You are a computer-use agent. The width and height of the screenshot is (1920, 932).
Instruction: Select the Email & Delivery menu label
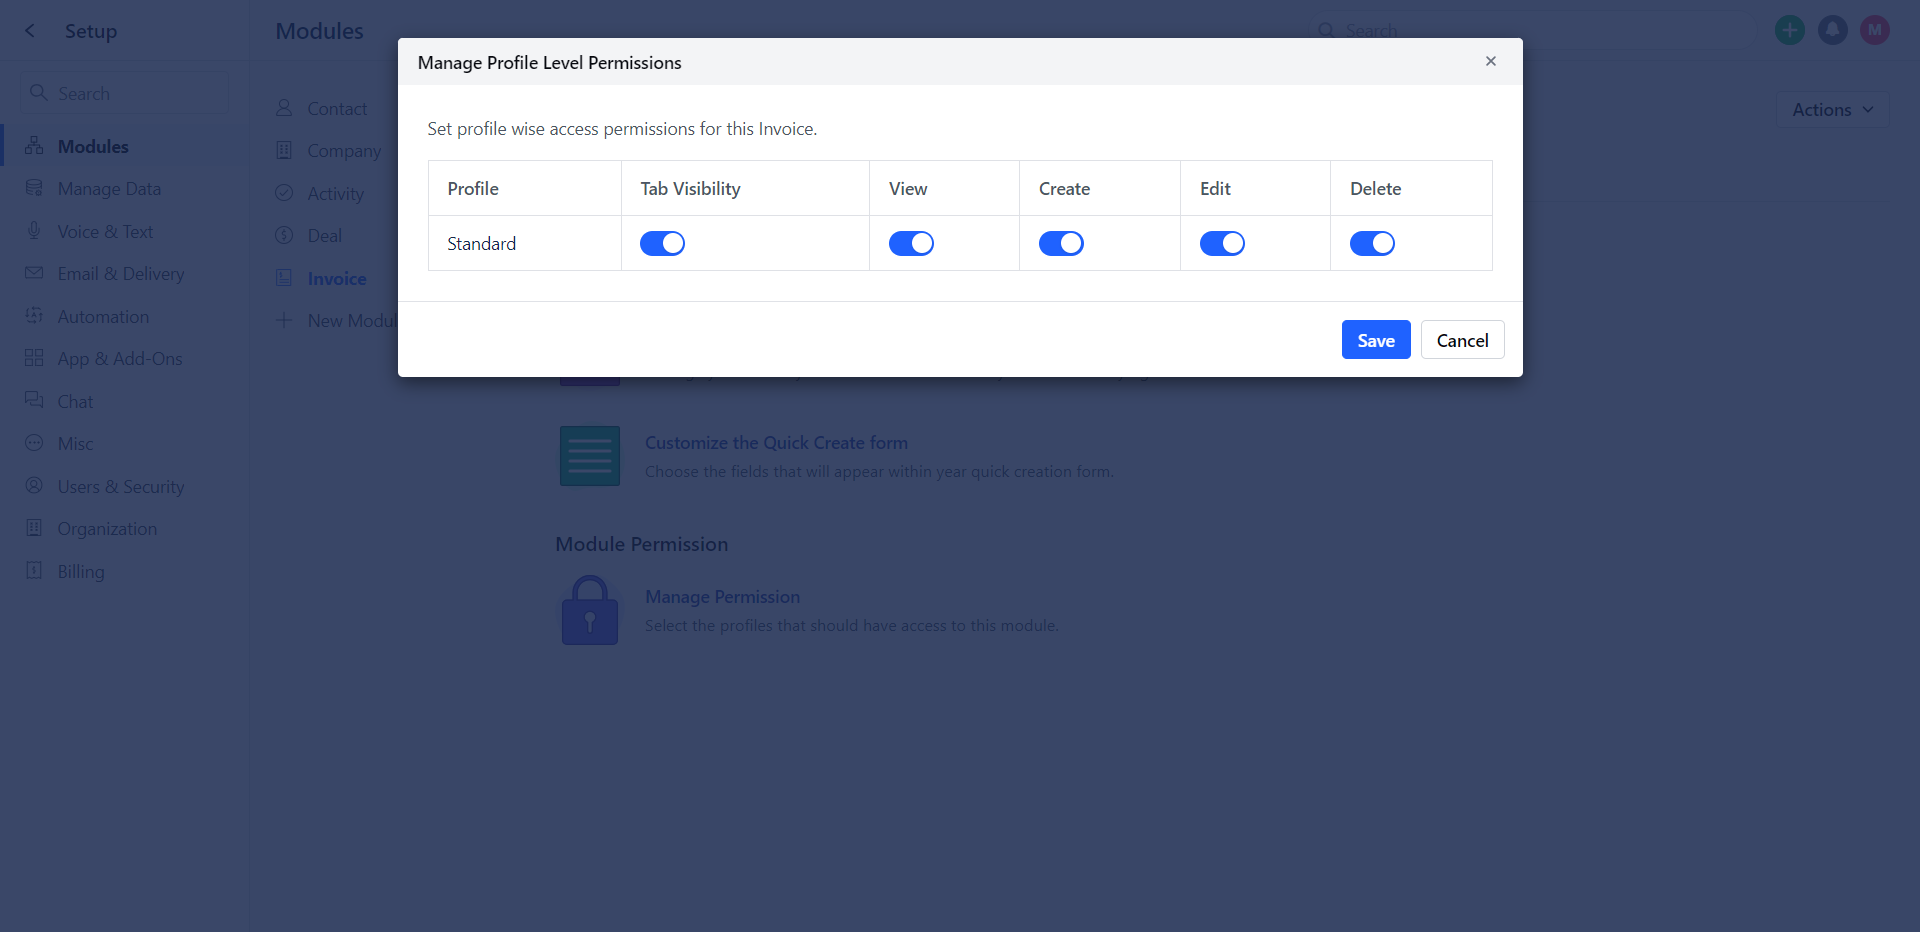[121, 274]
